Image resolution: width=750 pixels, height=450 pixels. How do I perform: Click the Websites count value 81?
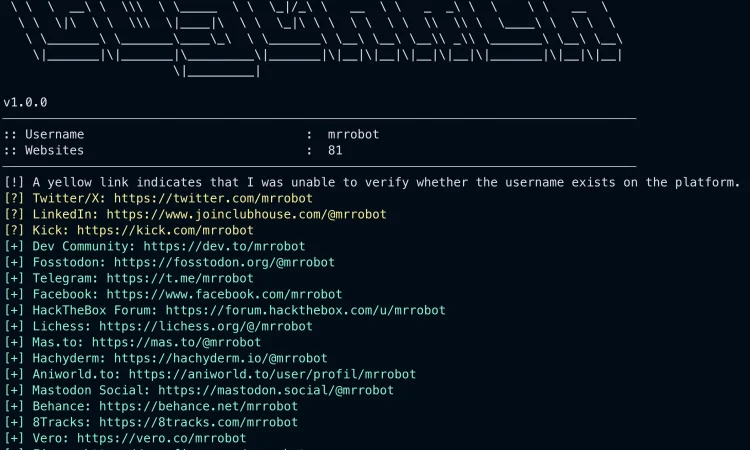335,151
